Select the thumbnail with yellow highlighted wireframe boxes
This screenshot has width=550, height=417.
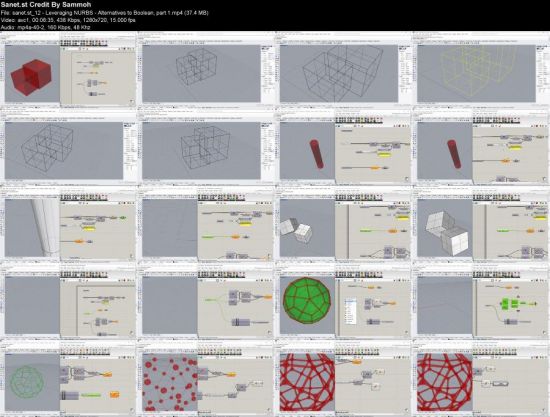click(481, 69)
